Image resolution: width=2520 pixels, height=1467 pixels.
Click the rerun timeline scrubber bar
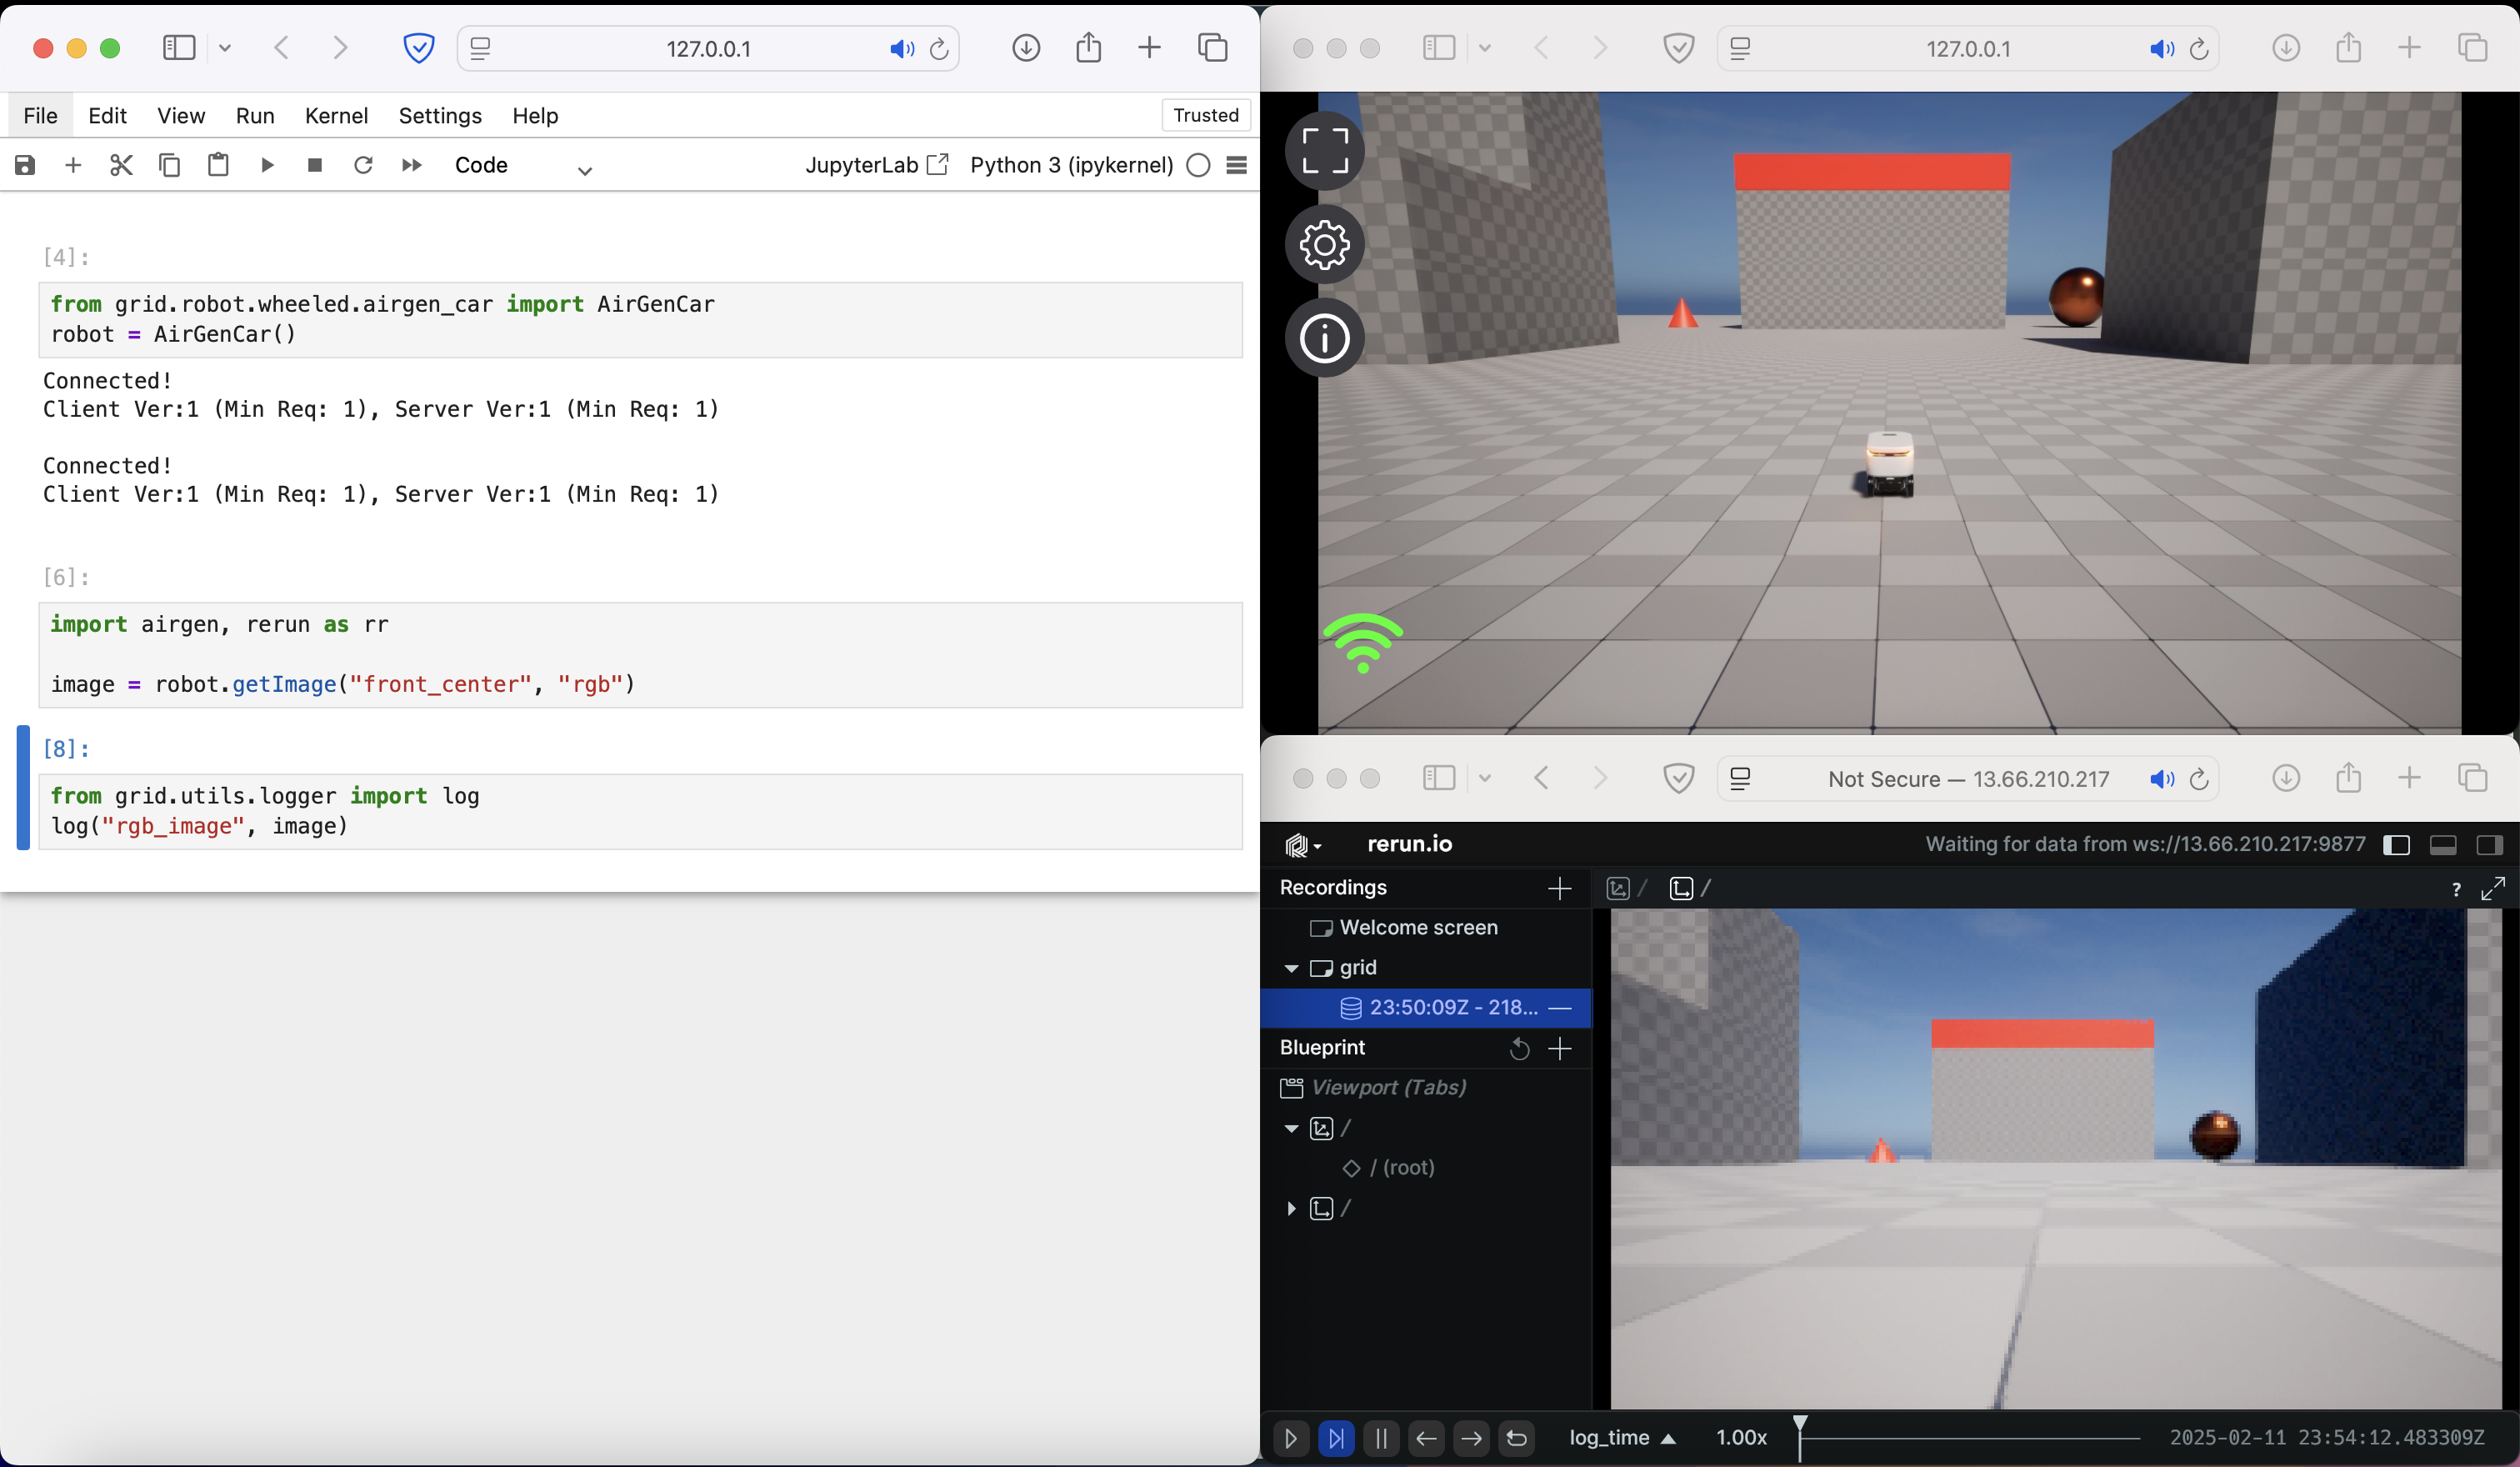pyautogui.click(x=1968, y=1438)
